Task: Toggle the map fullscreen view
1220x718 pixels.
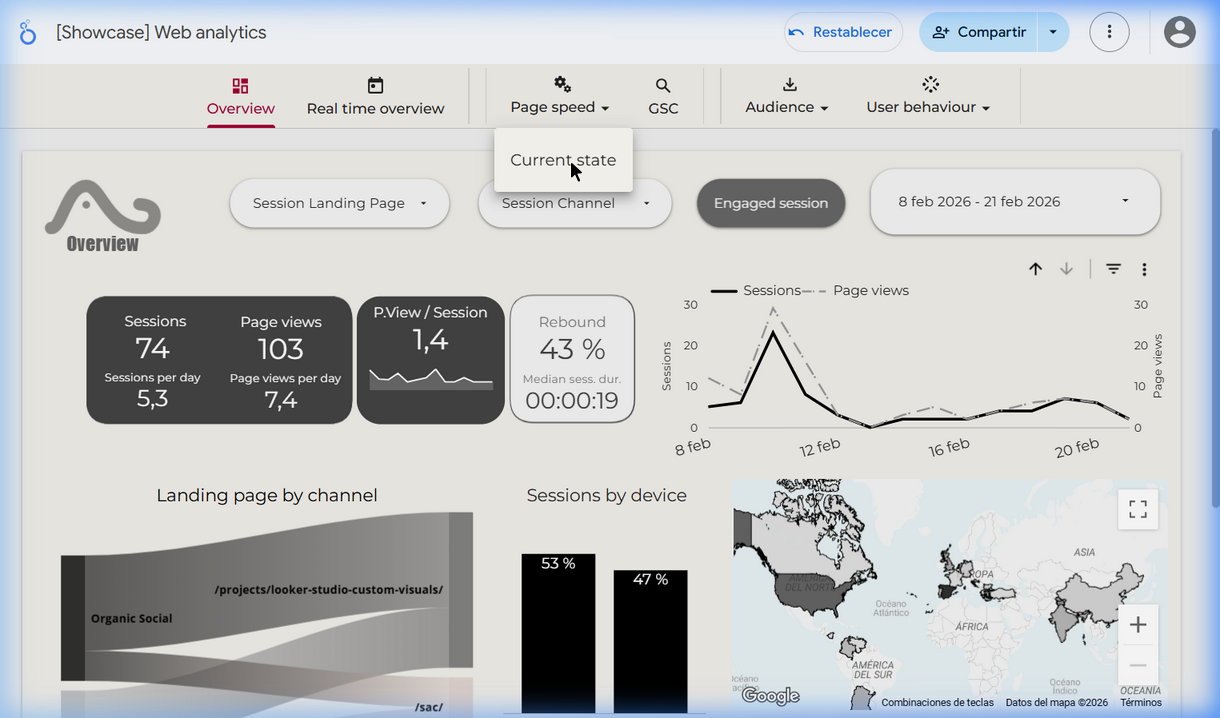Action: (x=1138, y=509)
